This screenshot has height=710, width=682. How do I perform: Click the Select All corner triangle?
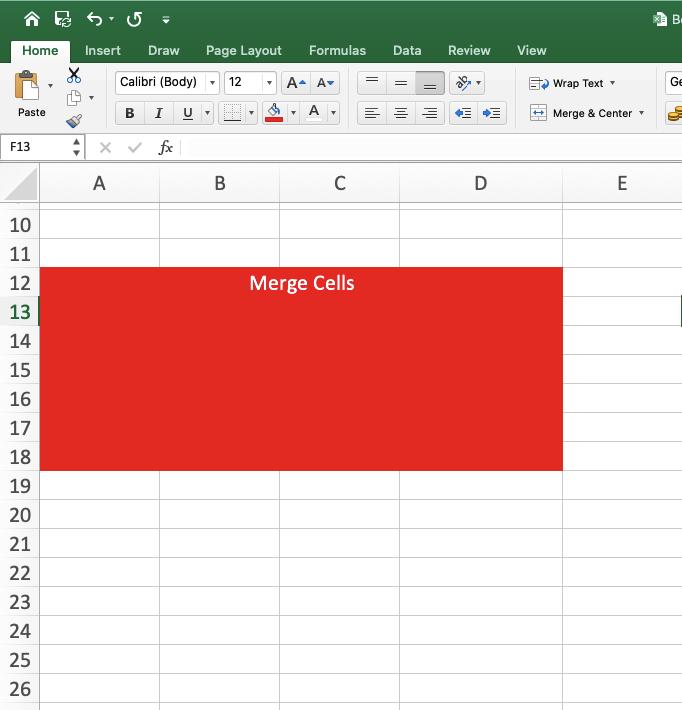click(20, 184)
